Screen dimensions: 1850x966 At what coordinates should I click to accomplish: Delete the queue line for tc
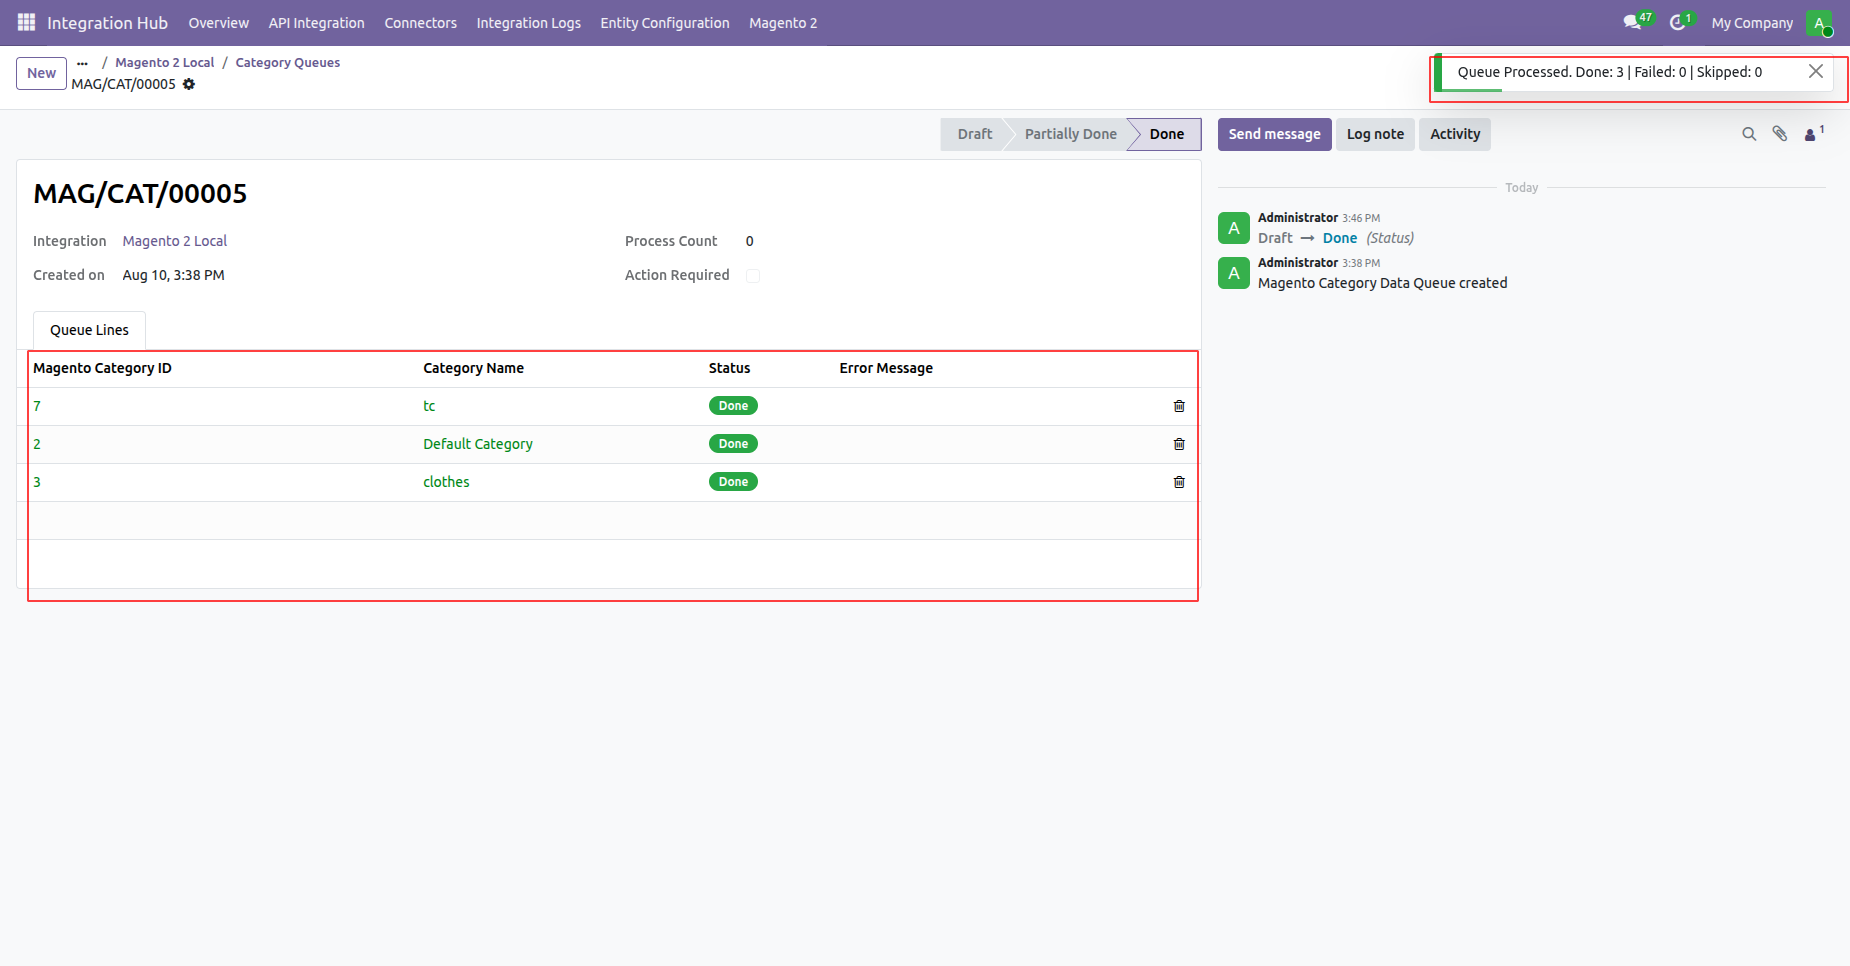point(1179,406)
